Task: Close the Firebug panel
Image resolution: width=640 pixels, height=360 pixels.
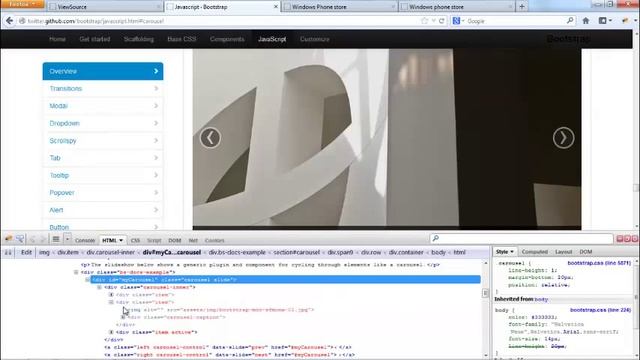Action: (x=635, y=239)
